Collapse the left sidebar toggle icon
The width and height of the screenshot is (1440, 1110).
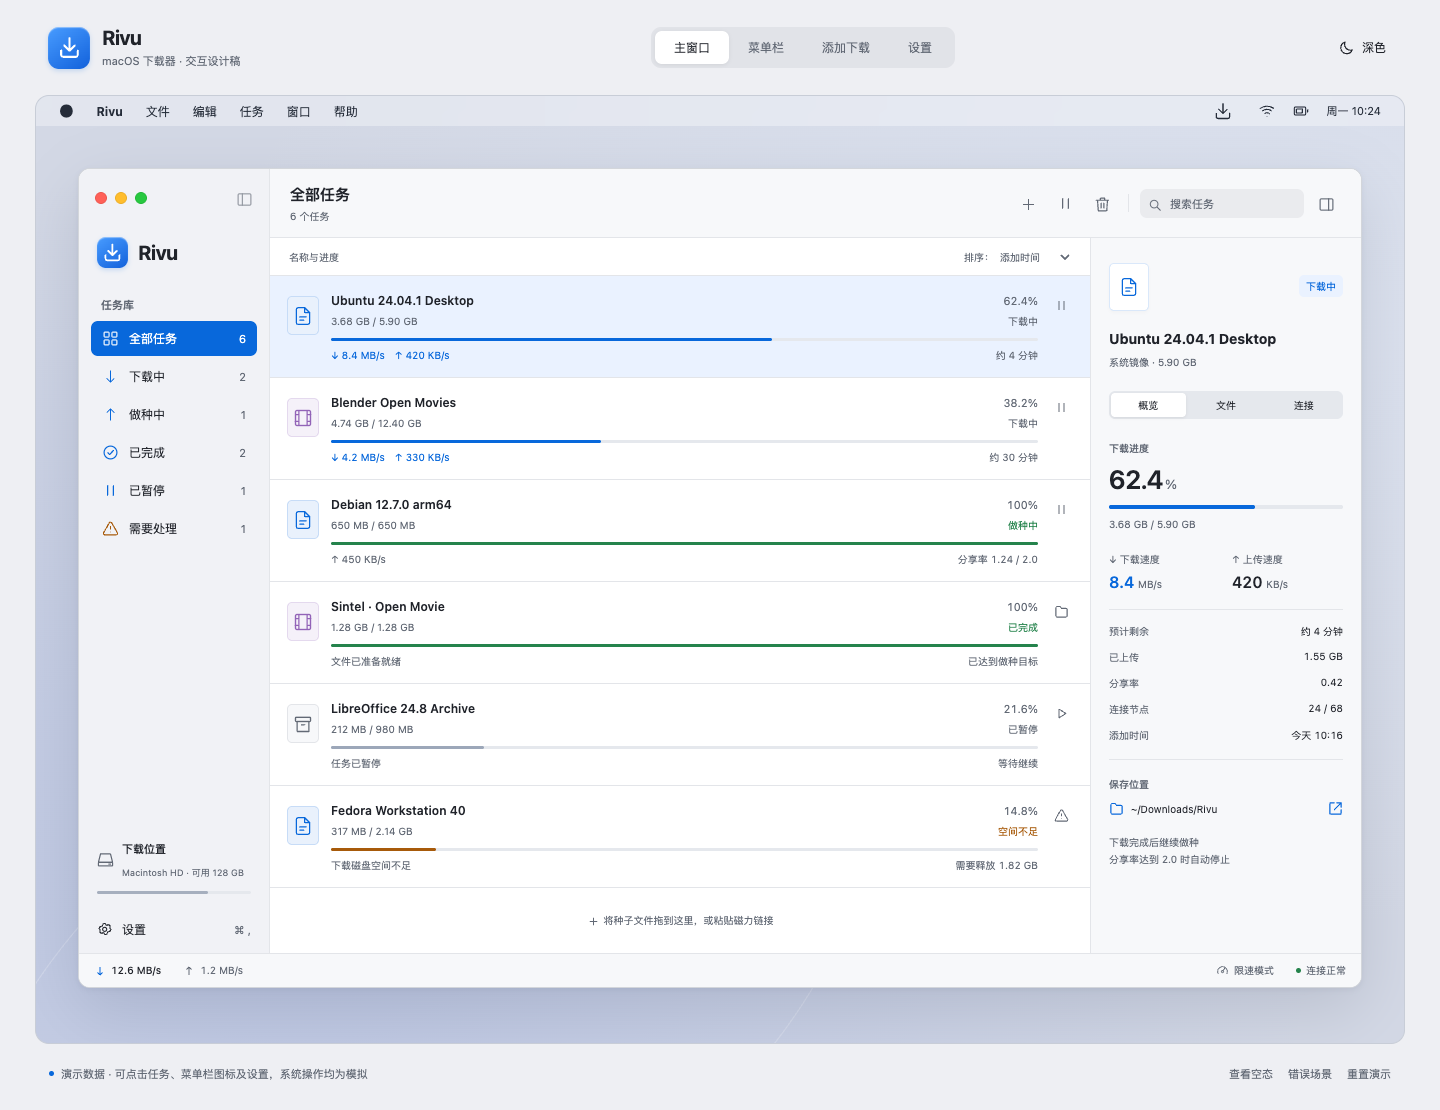(244, 199)
